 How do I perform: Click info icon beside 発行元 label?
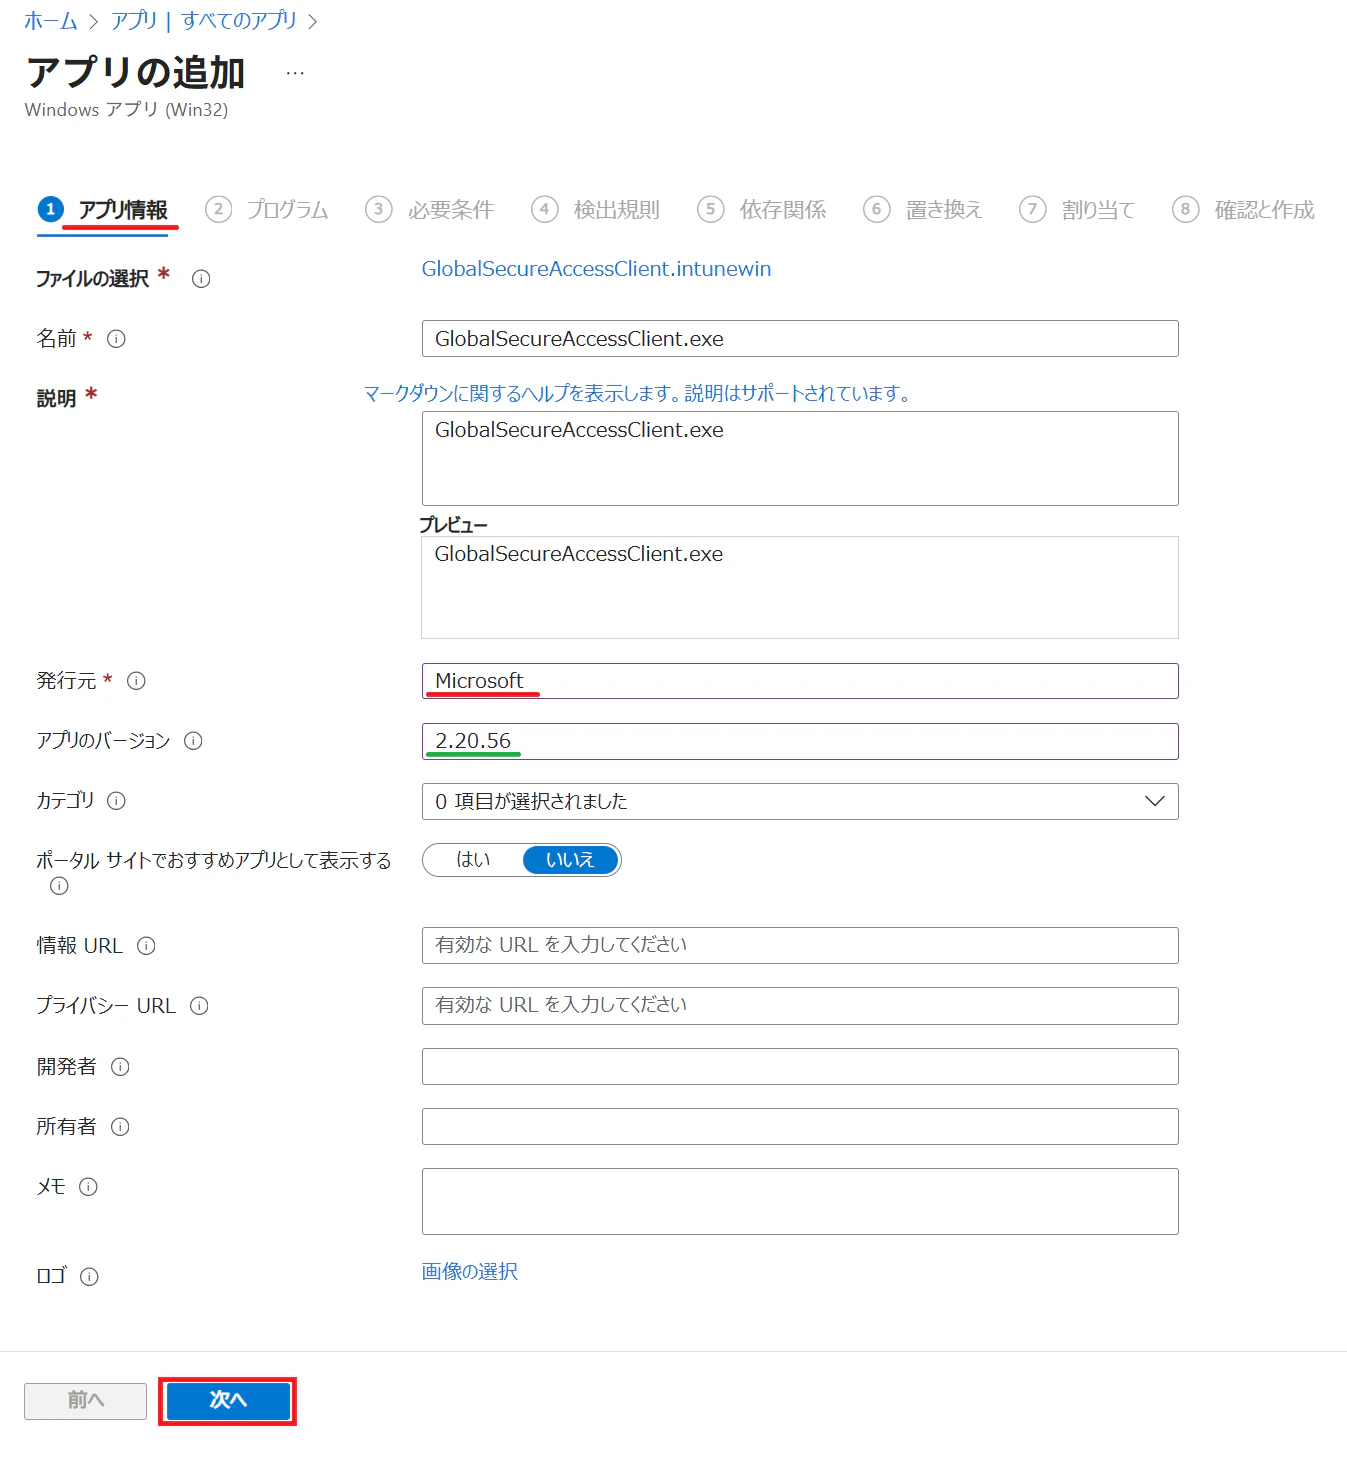(136, 681)
